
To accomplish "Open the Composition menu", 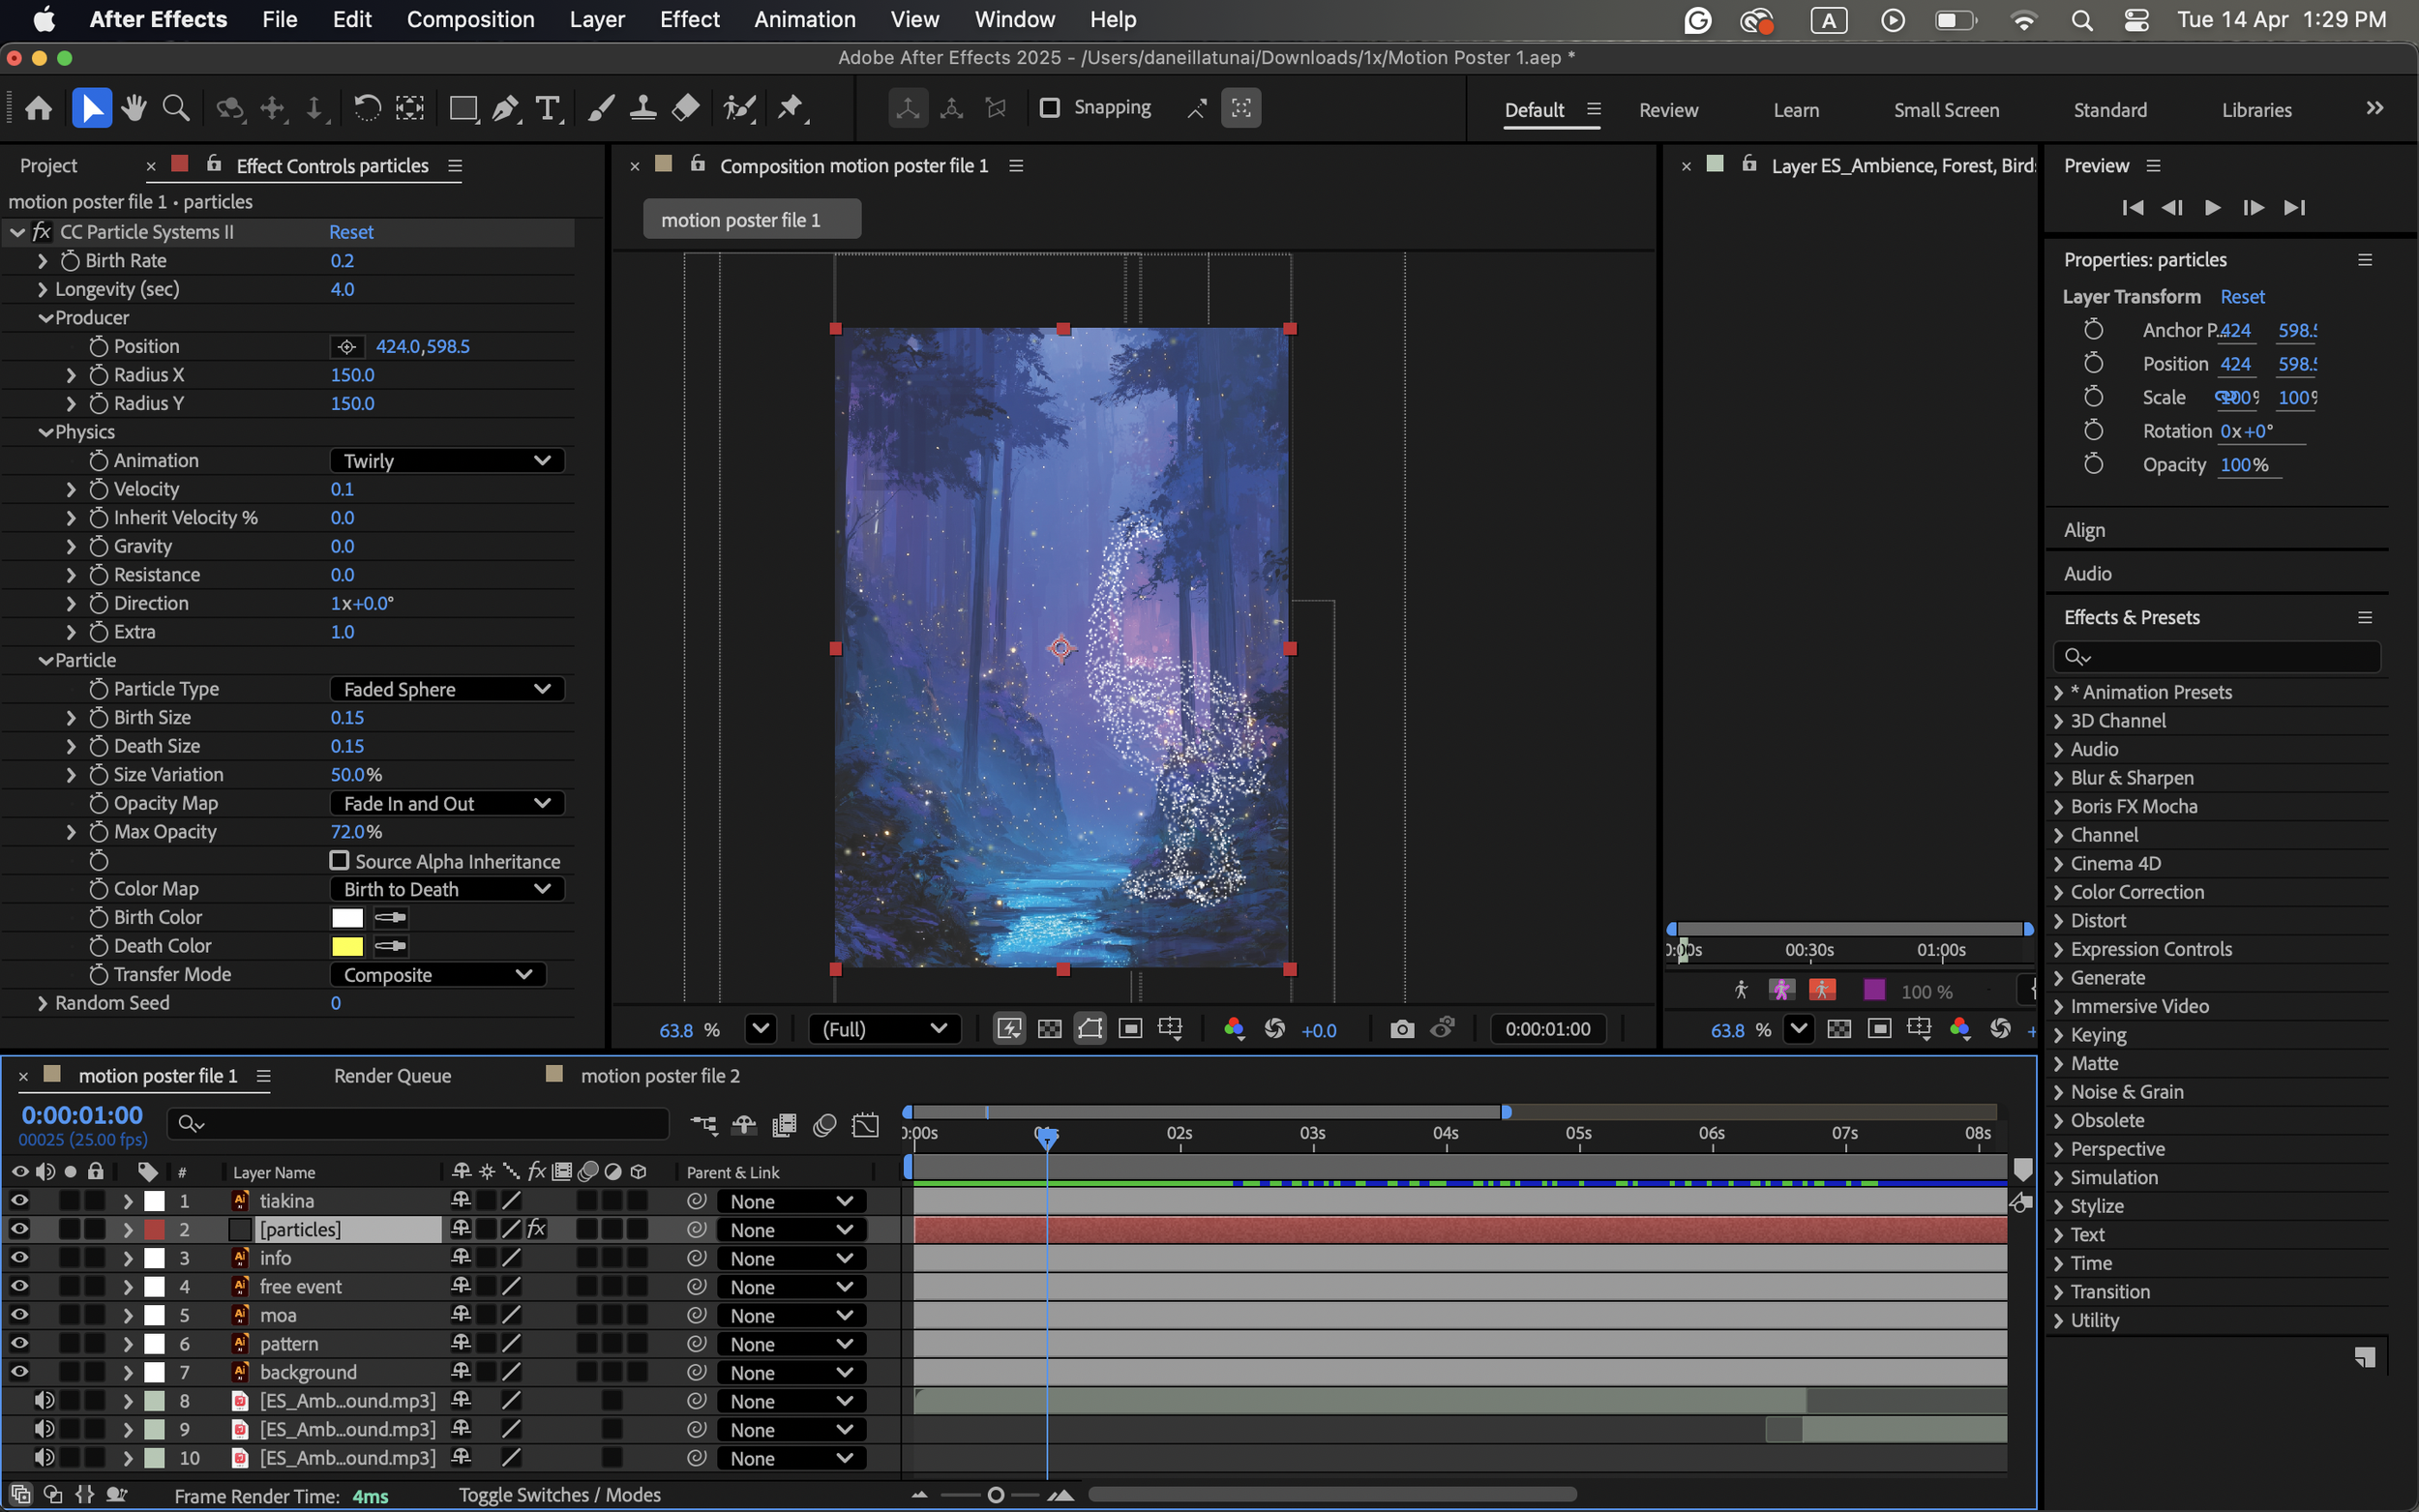I will [x=470, y=20].
